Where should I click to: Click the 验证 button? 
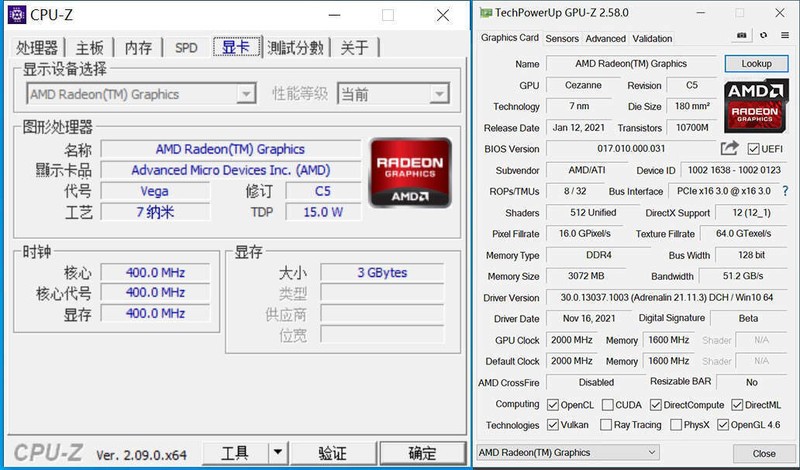[333, 452]
